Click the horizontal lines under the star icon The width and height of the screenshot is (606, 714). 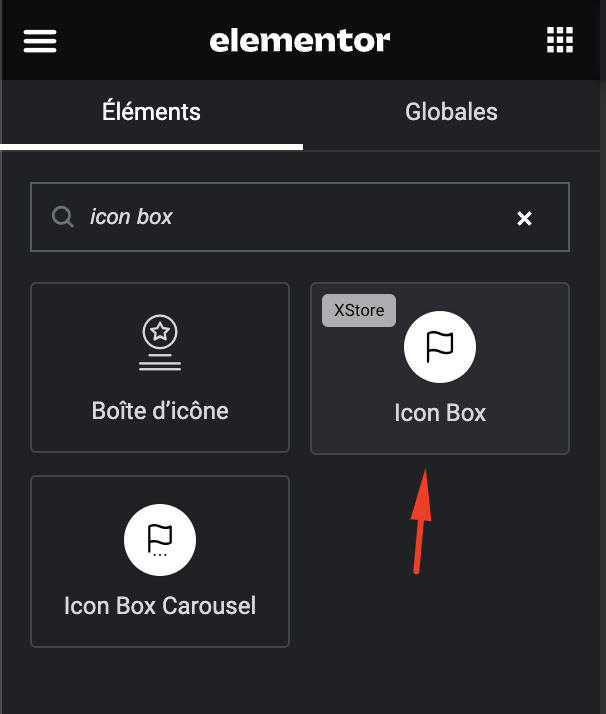point(160,362)
